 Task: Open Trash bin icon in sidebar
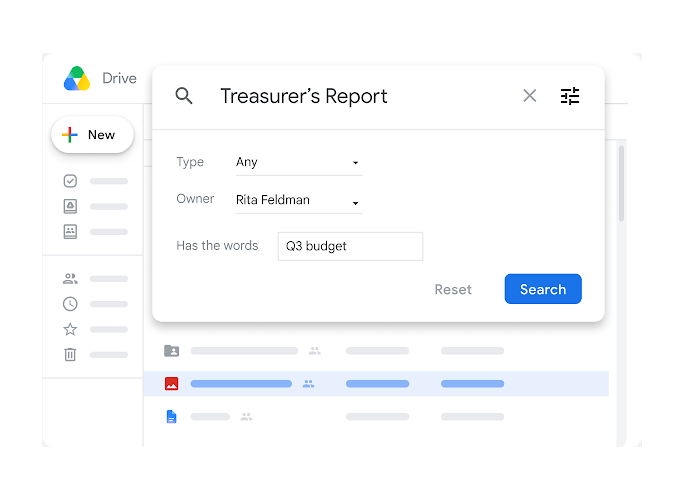tap(70, 354)
